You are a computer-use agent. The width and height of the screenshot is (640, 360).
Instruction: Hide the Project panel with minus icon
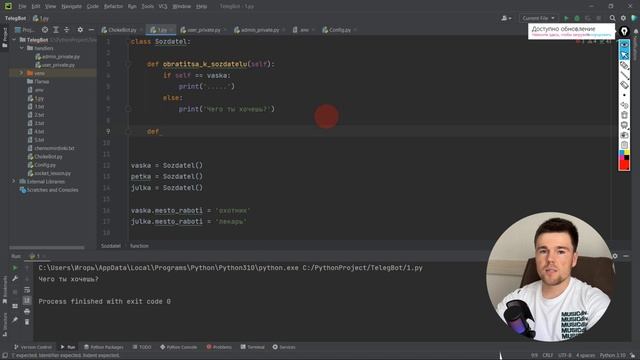click(x=91, y=30)
